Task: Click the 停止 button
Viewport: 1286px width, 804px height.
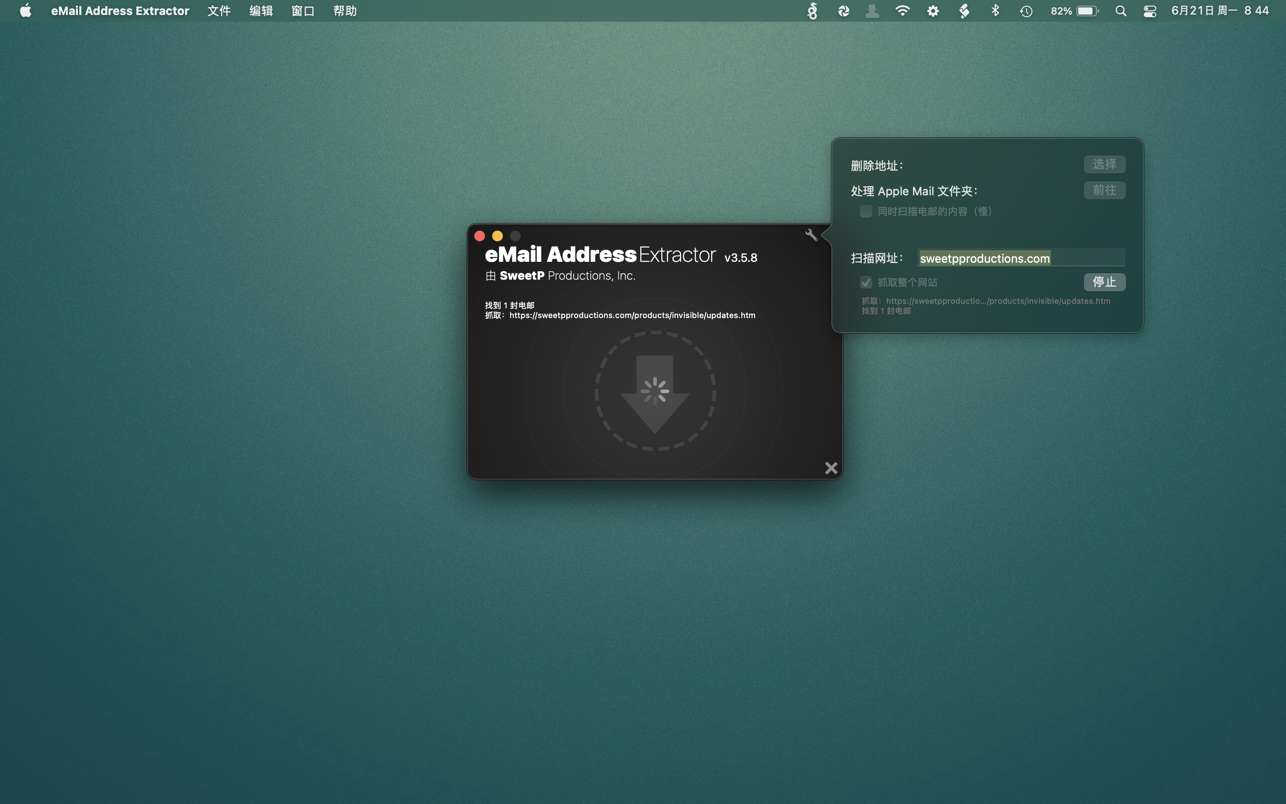Action: pyautogui.click(x=1104, y=282)
